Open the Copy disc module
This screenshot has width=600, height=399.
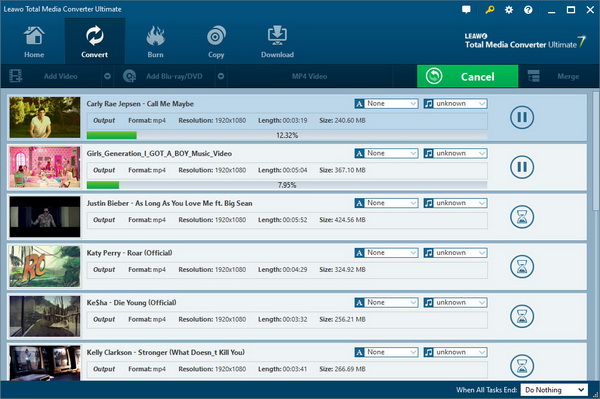(x=216, y=41)
